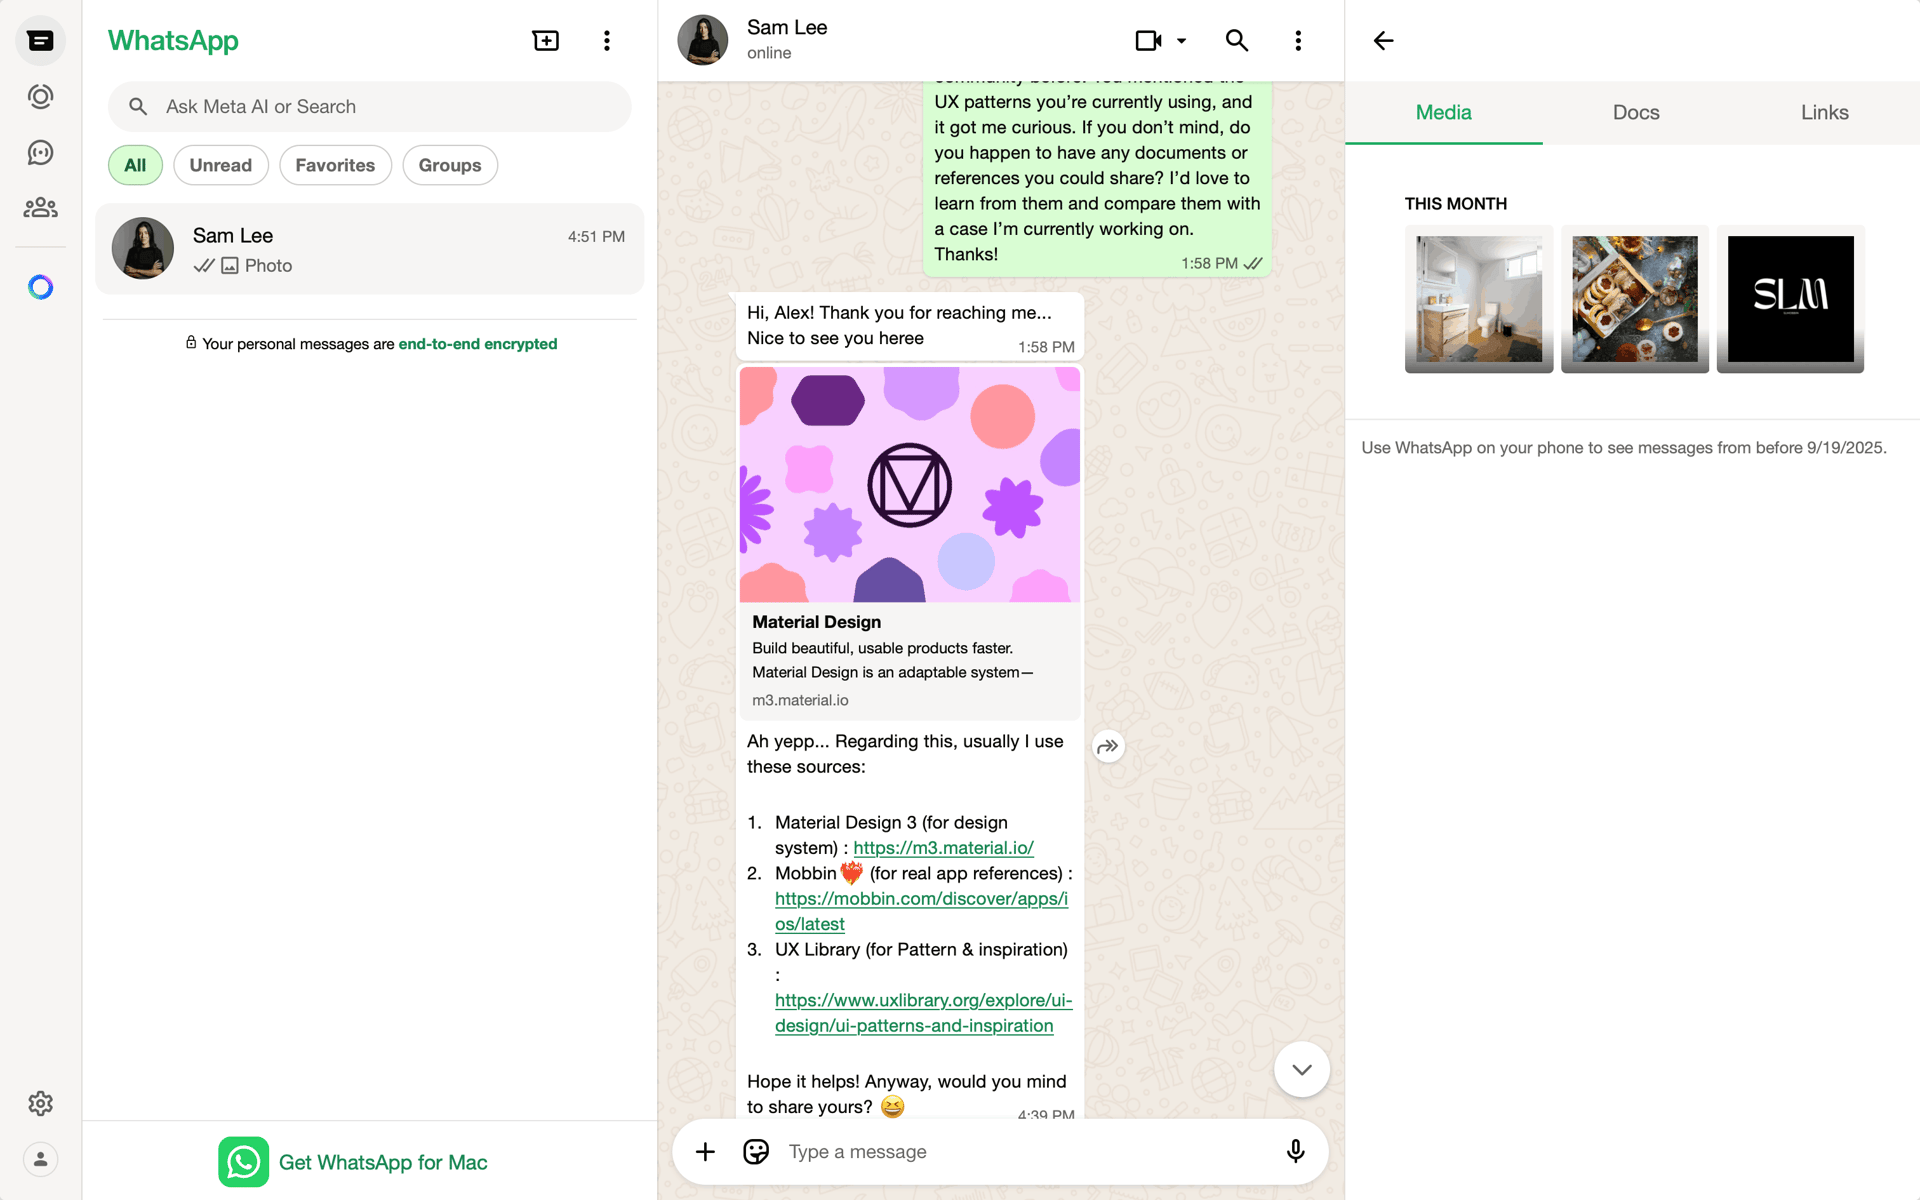Click Get WhatsApp for Mac

[x=383, y=1162]
